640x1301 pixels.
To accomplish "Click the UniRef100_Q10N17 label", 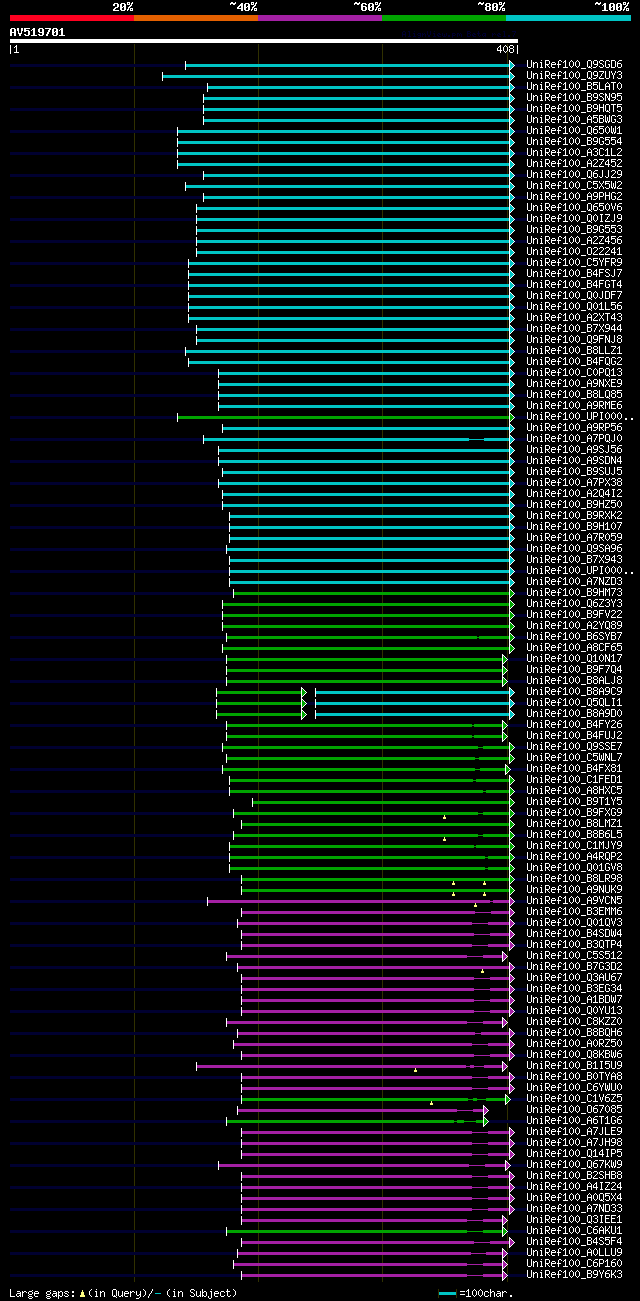I will click(574, 659).
